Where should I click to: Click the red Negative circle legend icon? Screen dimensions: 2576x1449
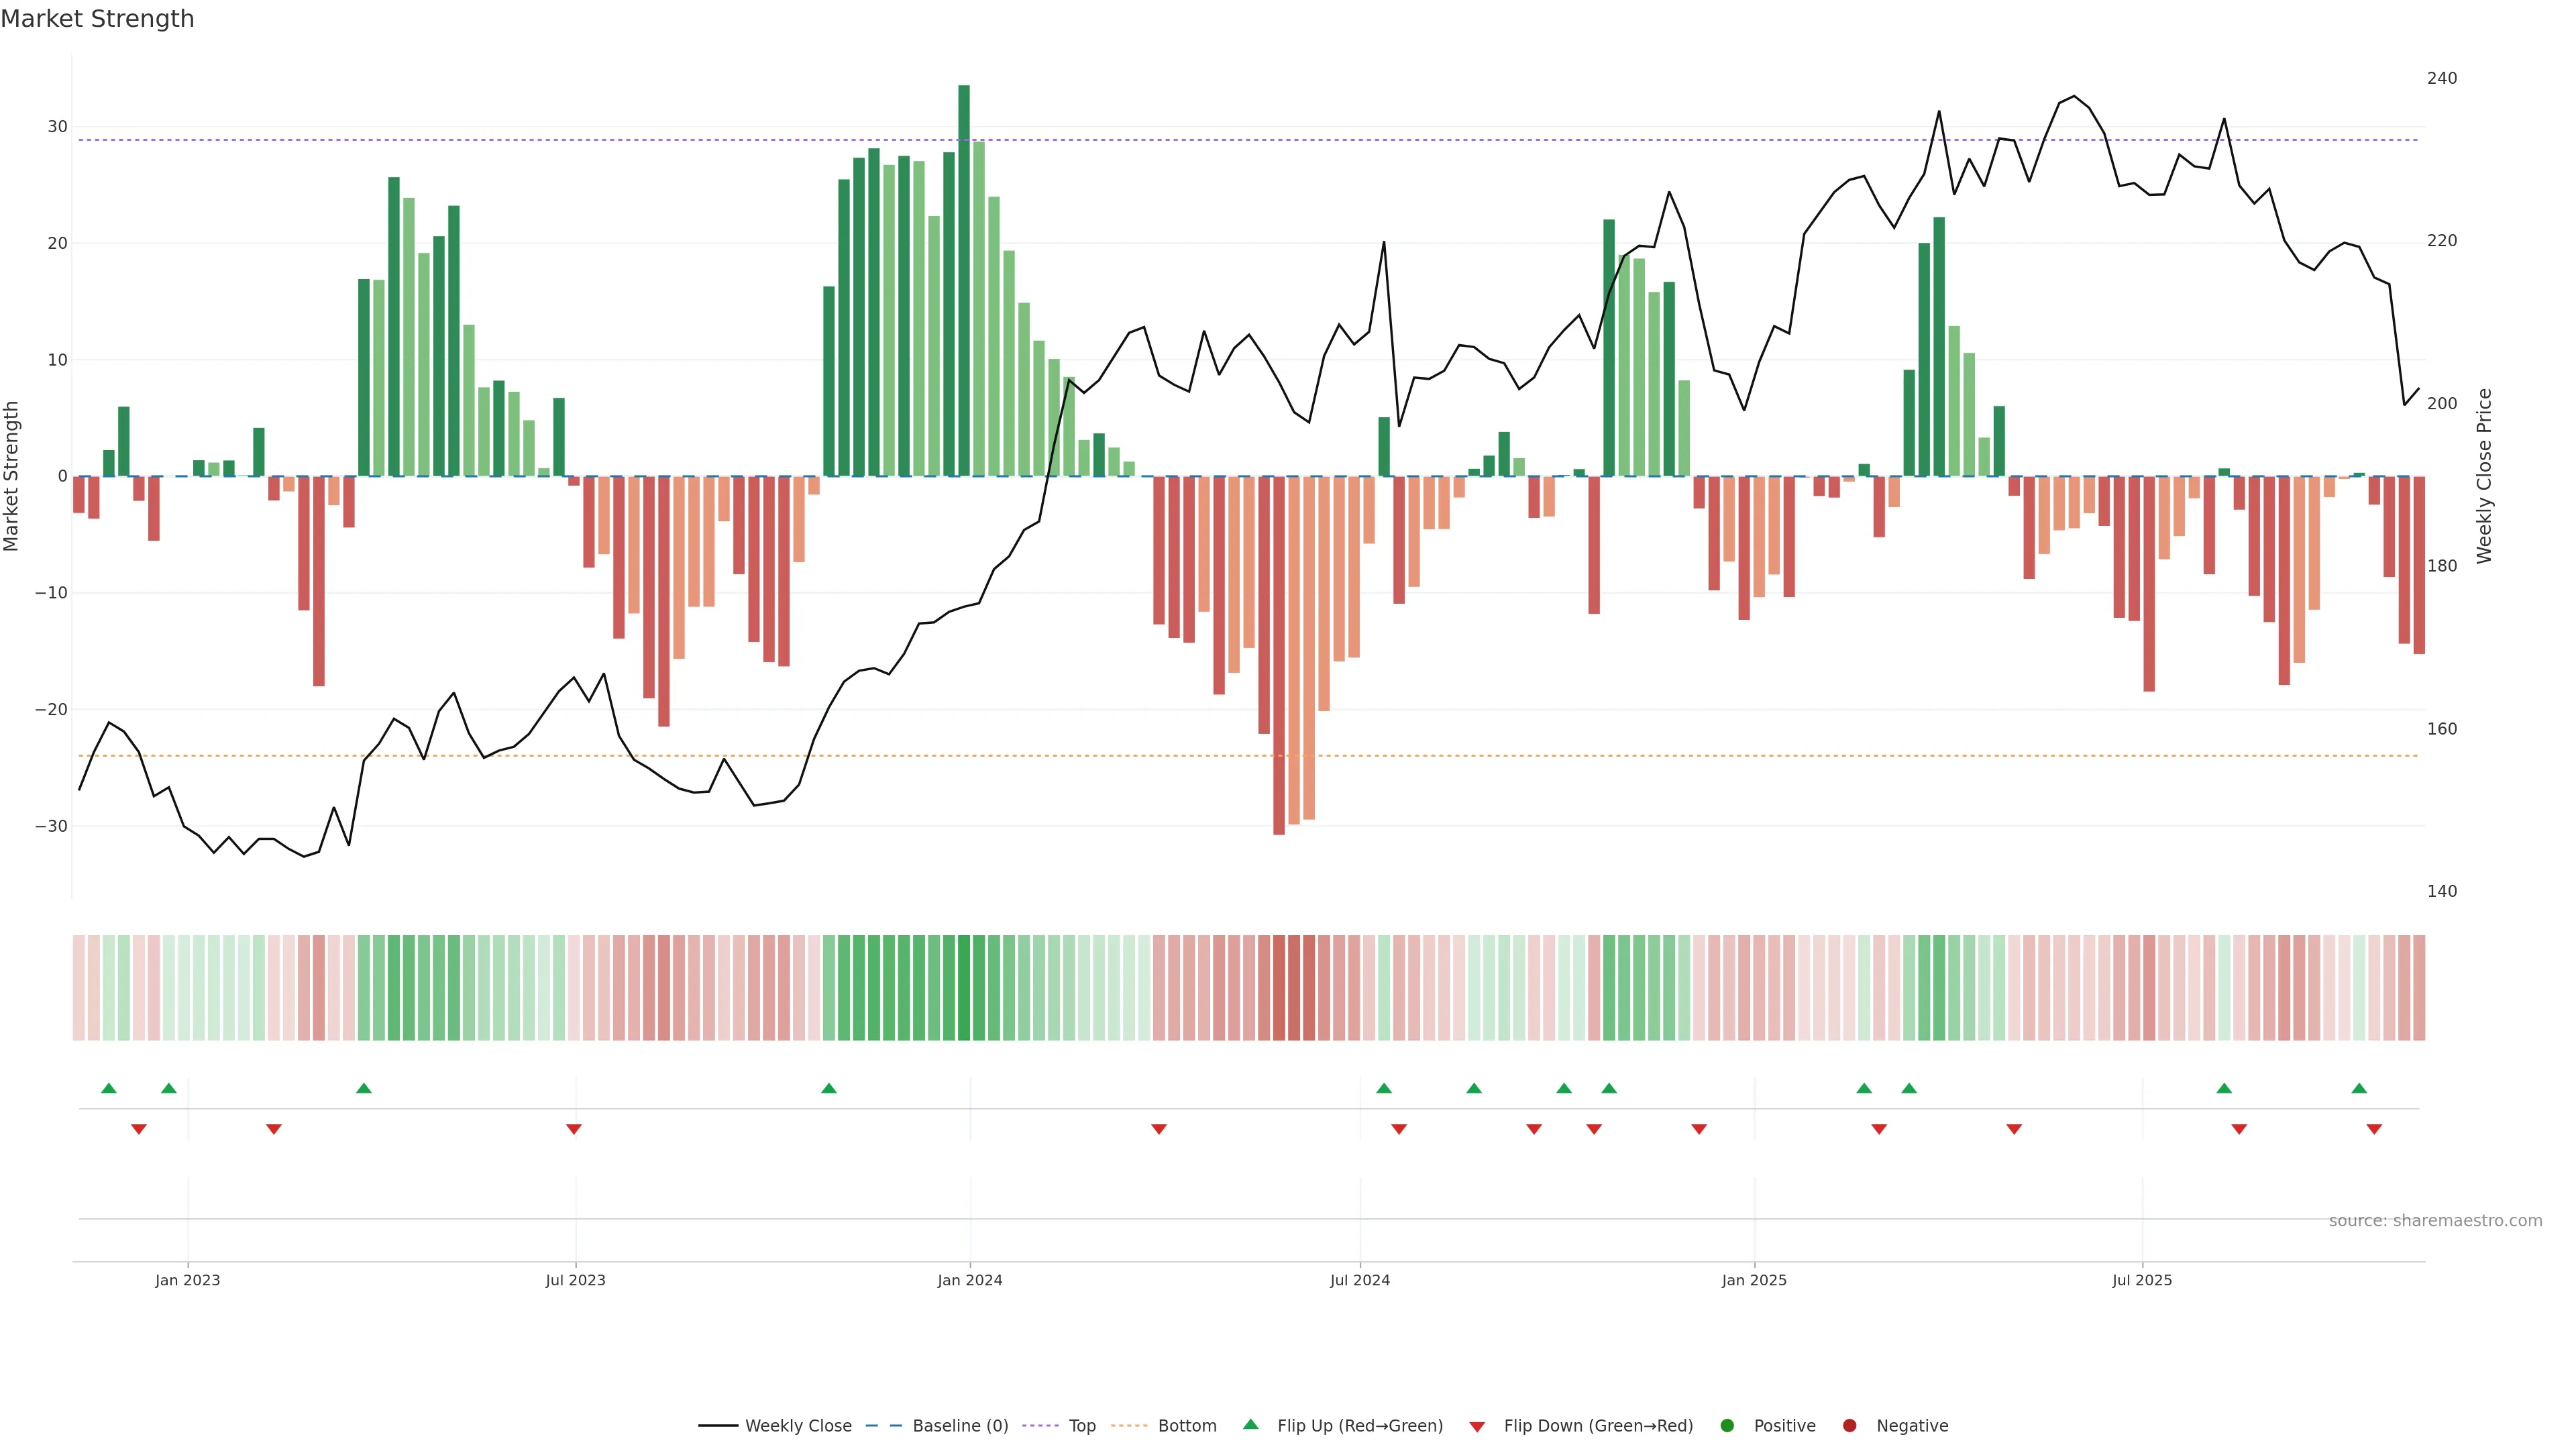[x=1849, y=1426]
